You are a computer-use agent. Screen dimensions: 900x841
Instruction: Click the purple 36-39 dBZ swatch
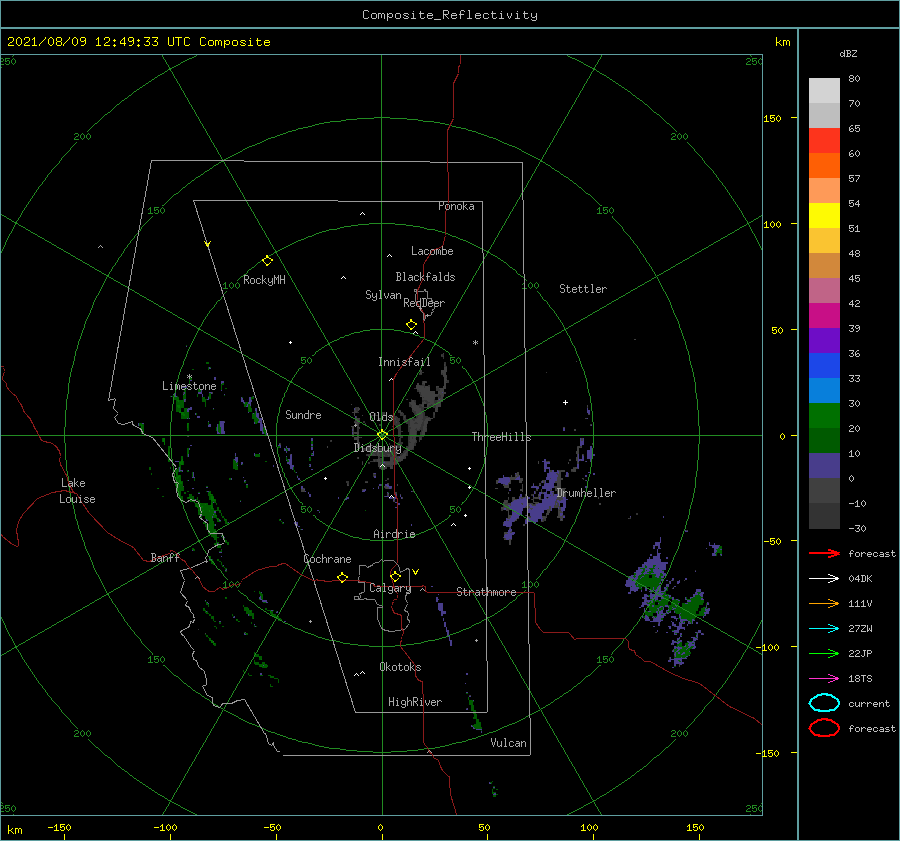[x=824, y=341]
